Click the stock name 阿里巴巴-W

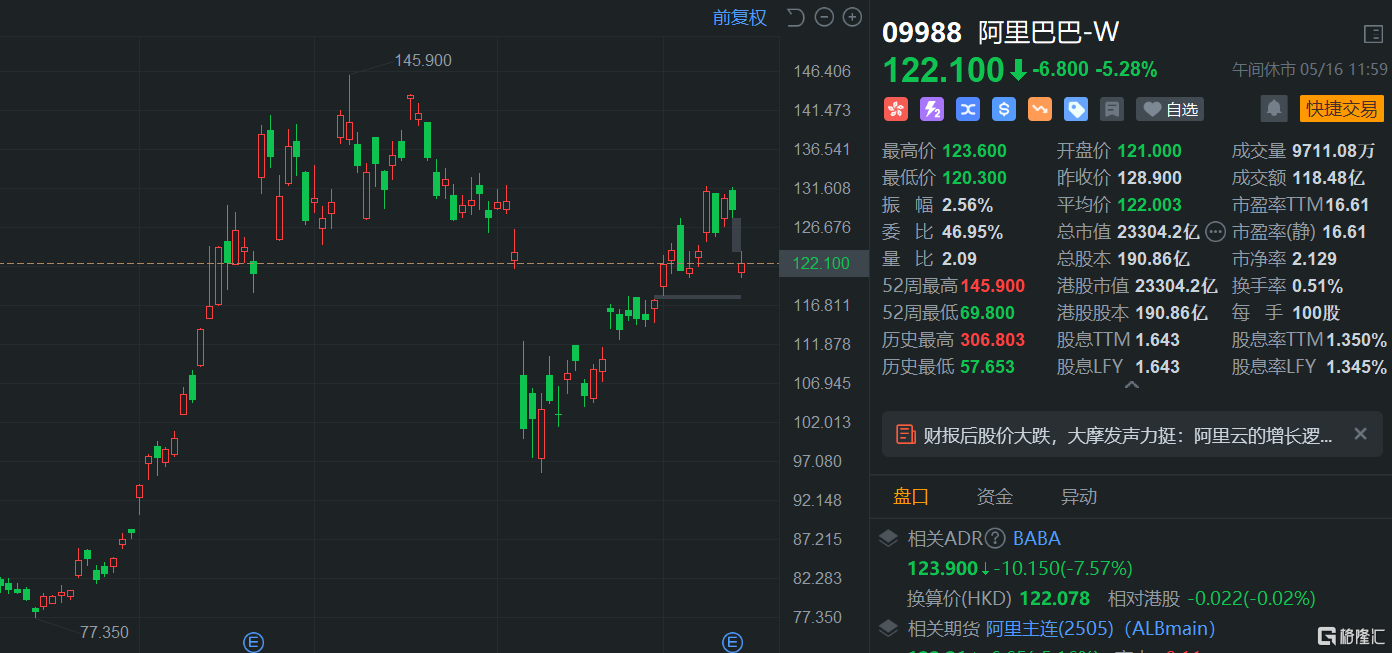tap(1048, 33)
